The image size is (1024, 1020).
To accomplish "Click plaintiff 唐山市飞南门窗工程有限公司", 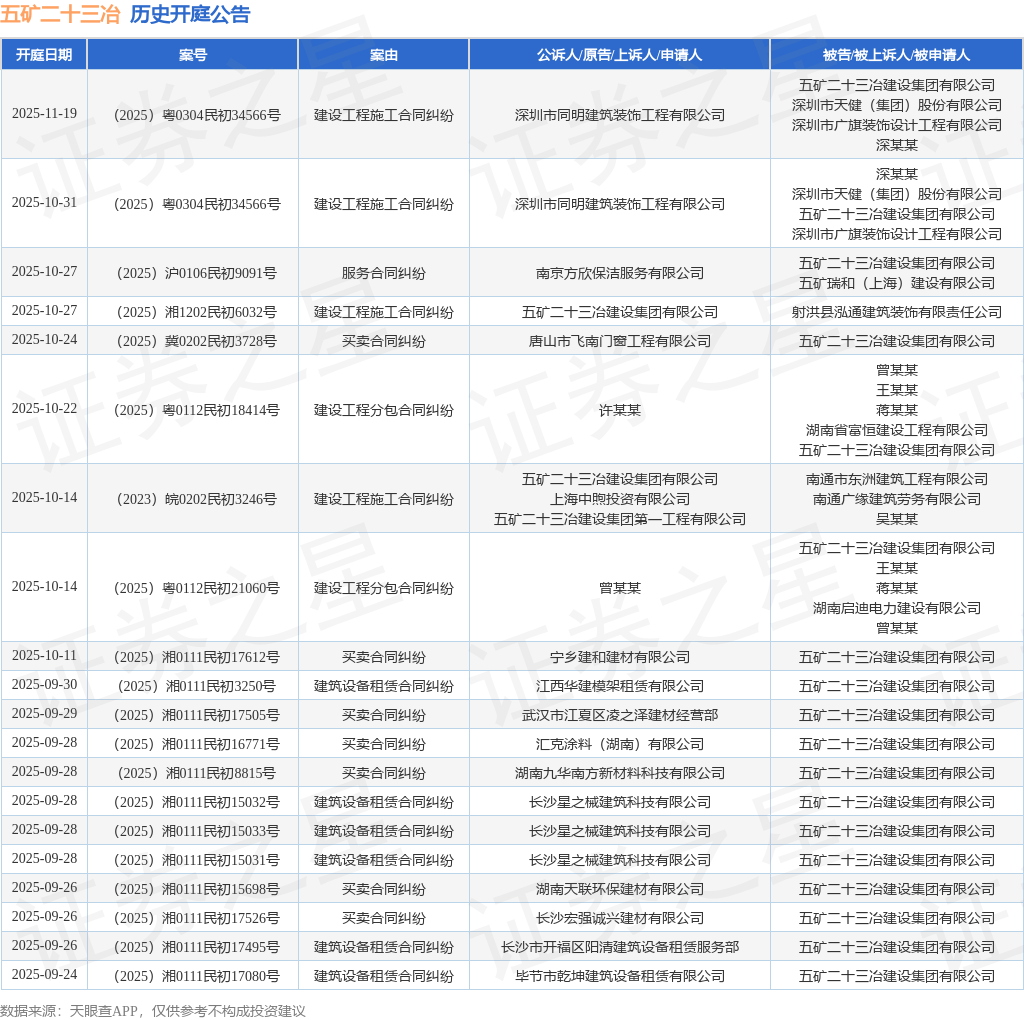I will pyautogui.click(x=619, y=341).
